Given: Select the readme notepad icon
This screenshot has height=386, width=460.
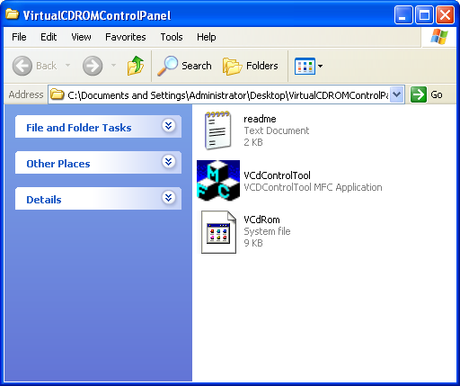Looking at the screenshot, I should coord(218,130).
